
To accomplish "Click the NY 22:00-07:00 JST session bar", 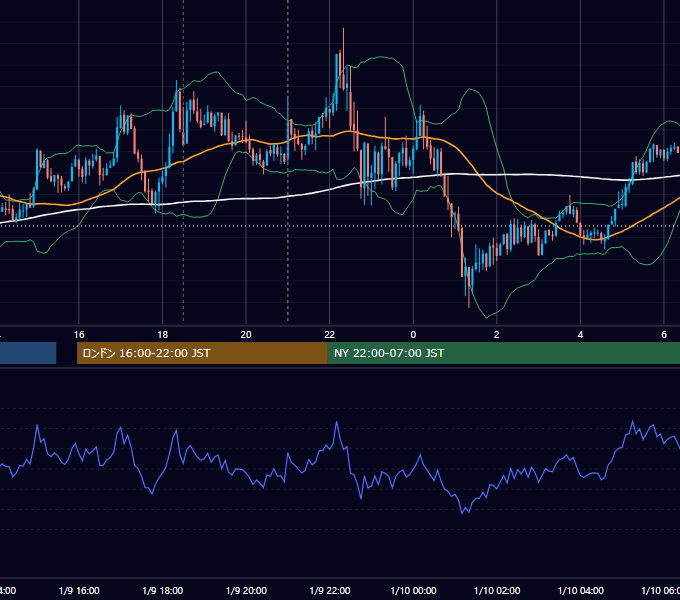I will 503,353.
